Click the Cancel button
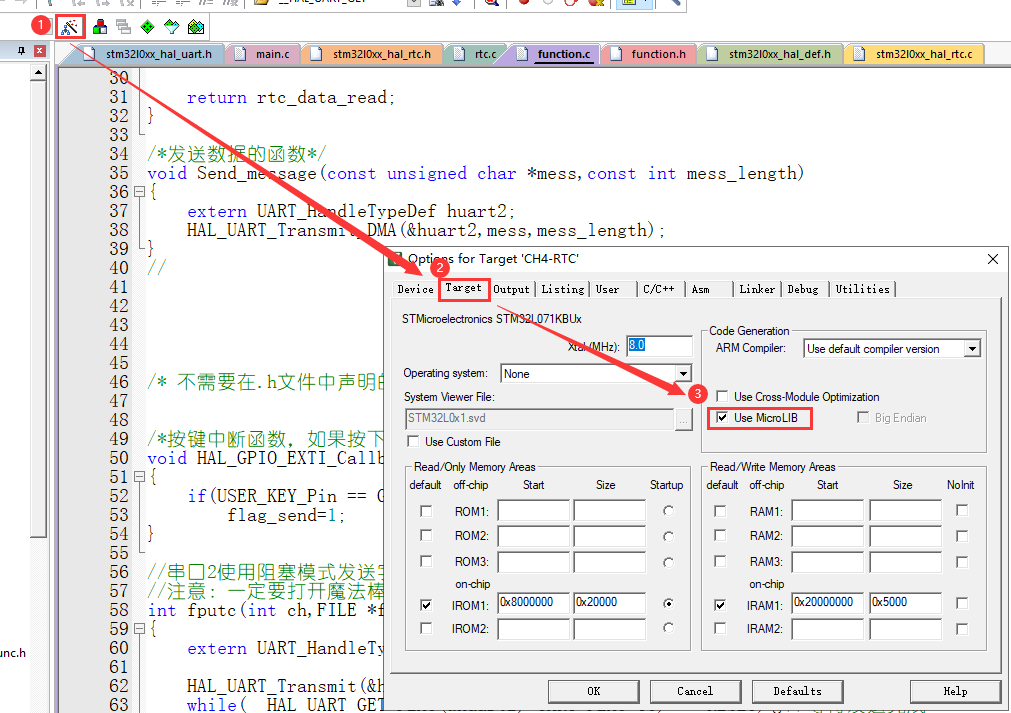This screenshot has height=713, width=1011. [694, 691]
